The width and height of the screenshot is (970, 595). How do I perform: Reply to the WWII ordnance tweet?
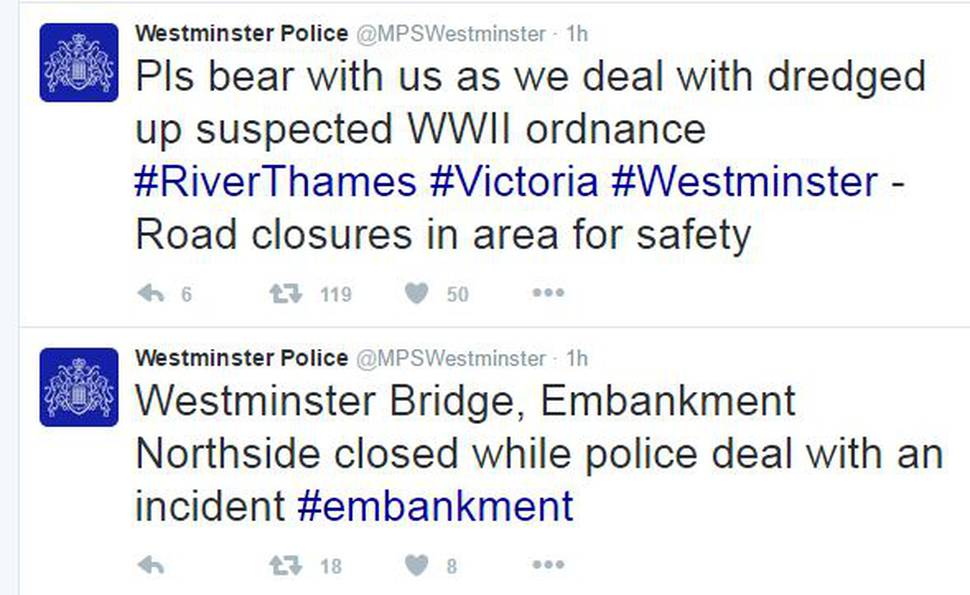(150, 293)
